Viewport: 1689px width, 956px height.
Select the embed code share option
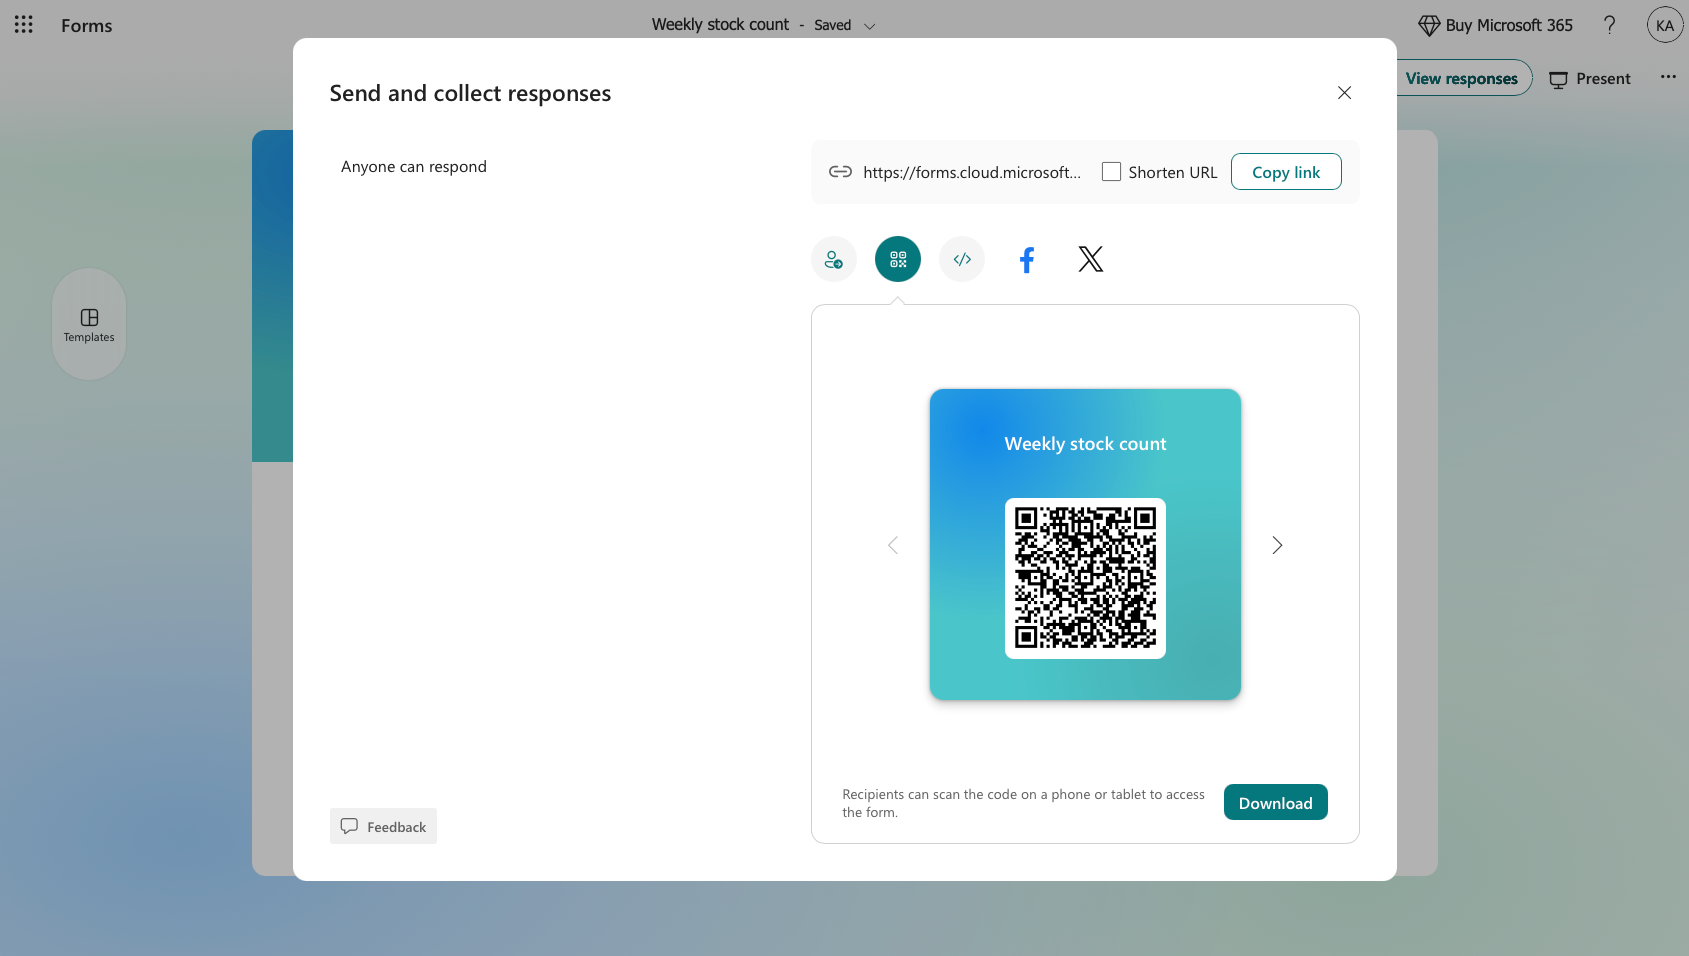[962, 260]
